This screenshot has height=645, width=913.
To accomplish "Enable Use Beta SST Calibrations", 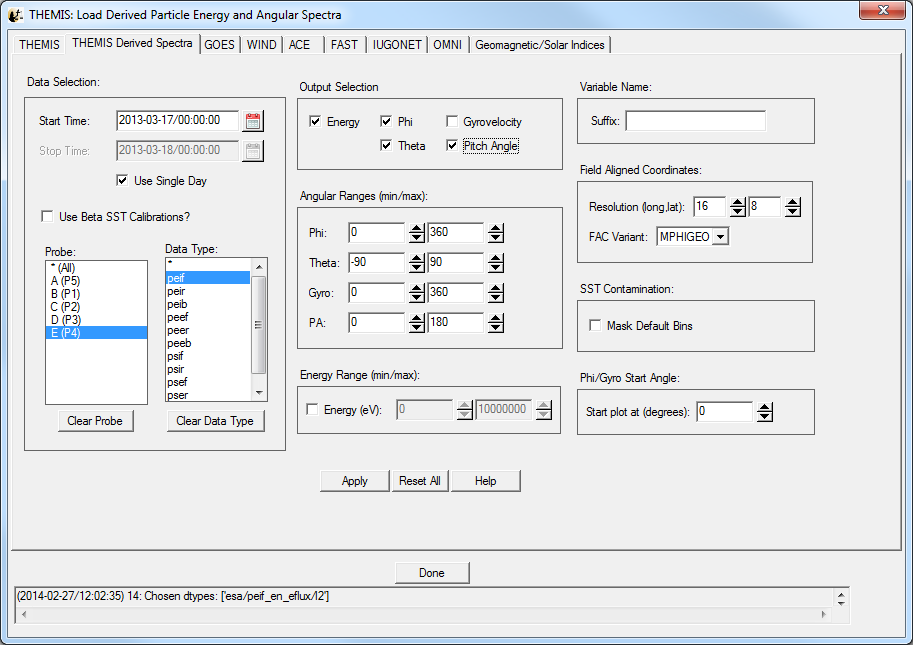I will tap(47, 217).
